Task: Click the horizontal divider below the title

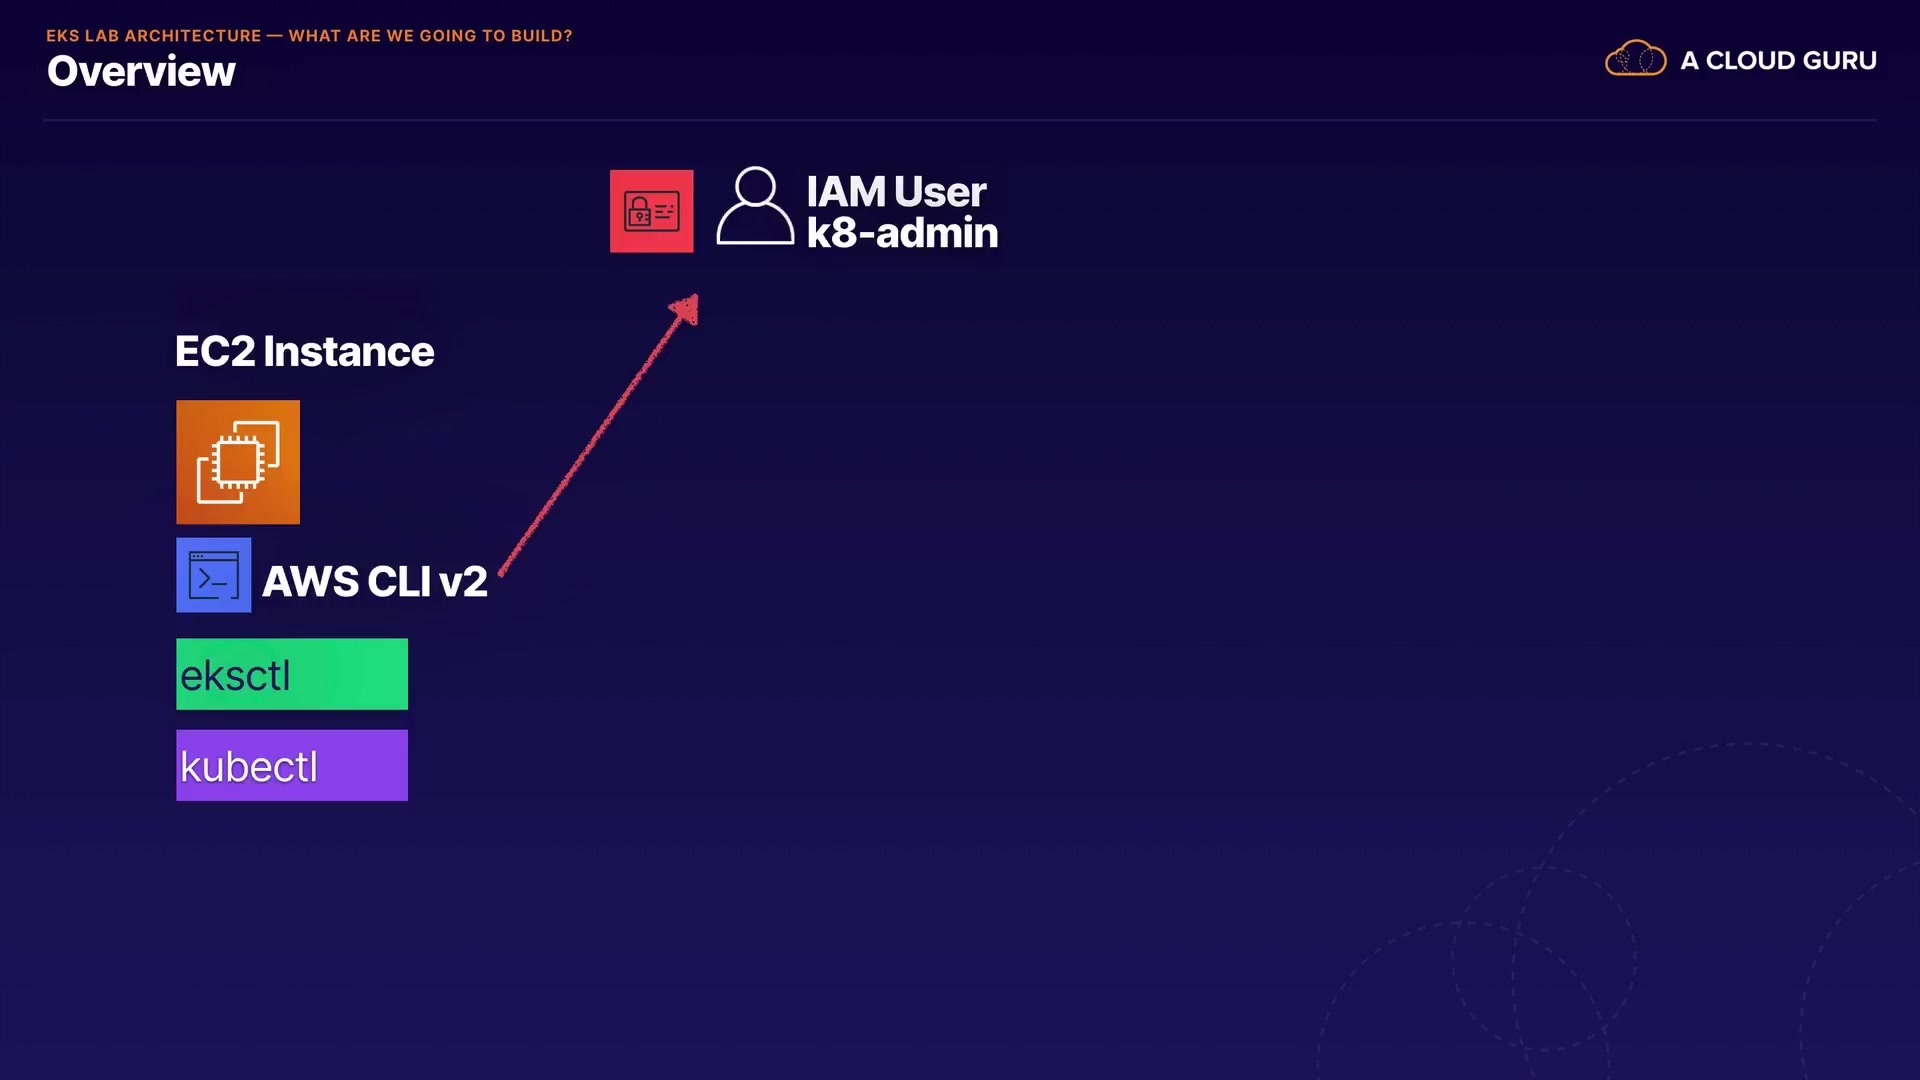Action: click(x=960, y=120)
